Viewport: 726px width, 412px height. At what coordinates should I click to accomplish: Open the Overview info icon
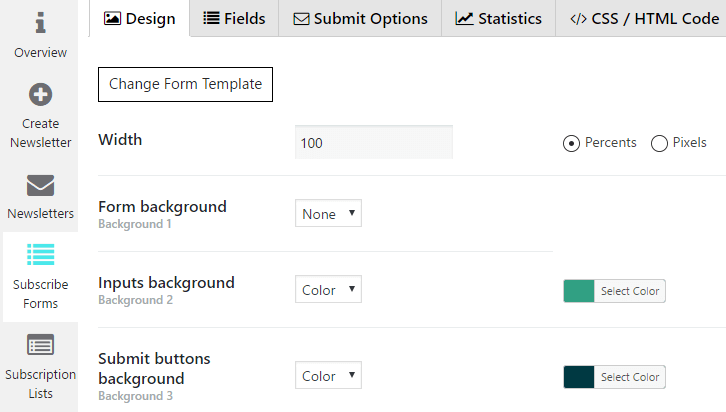click(41, 23)
